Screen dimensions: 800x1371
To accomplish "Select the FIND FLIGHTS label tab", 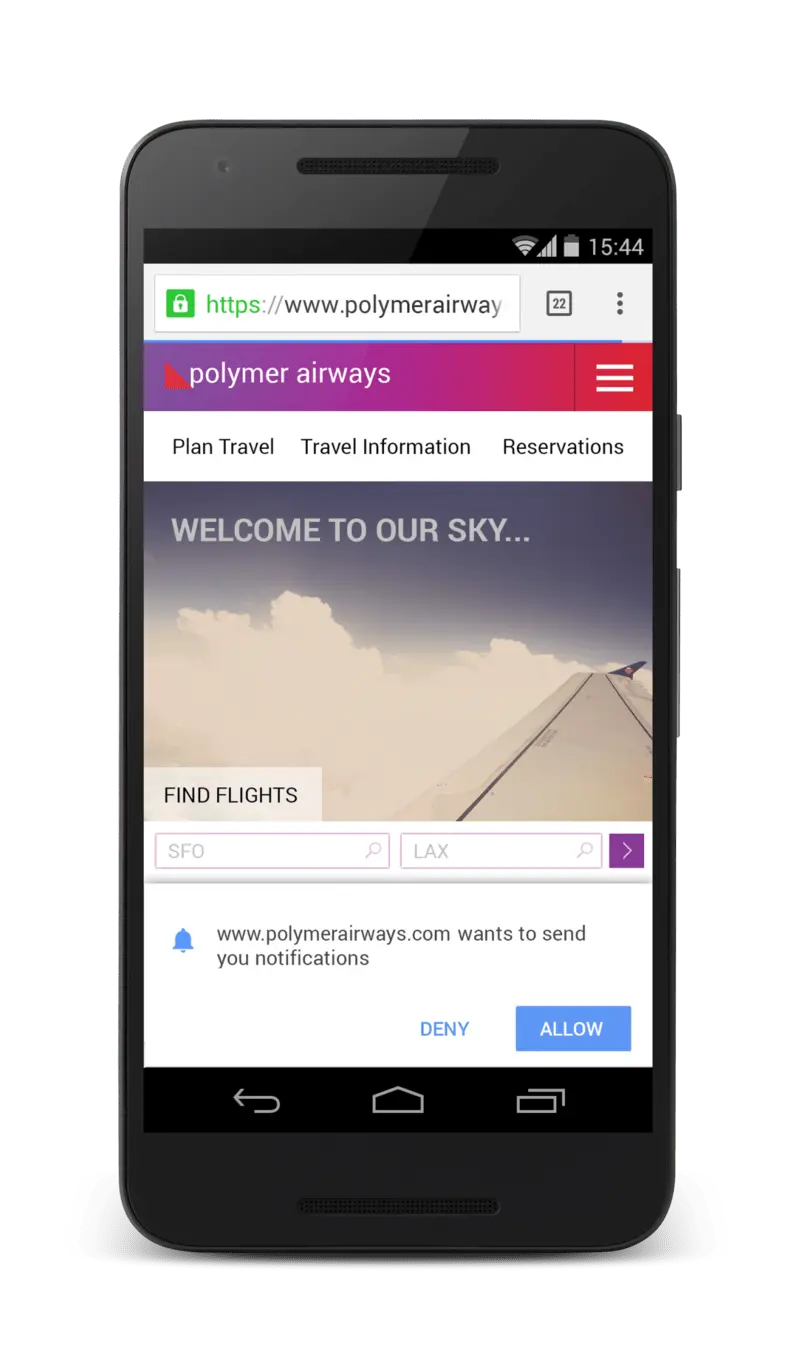I will pos(232,795).
